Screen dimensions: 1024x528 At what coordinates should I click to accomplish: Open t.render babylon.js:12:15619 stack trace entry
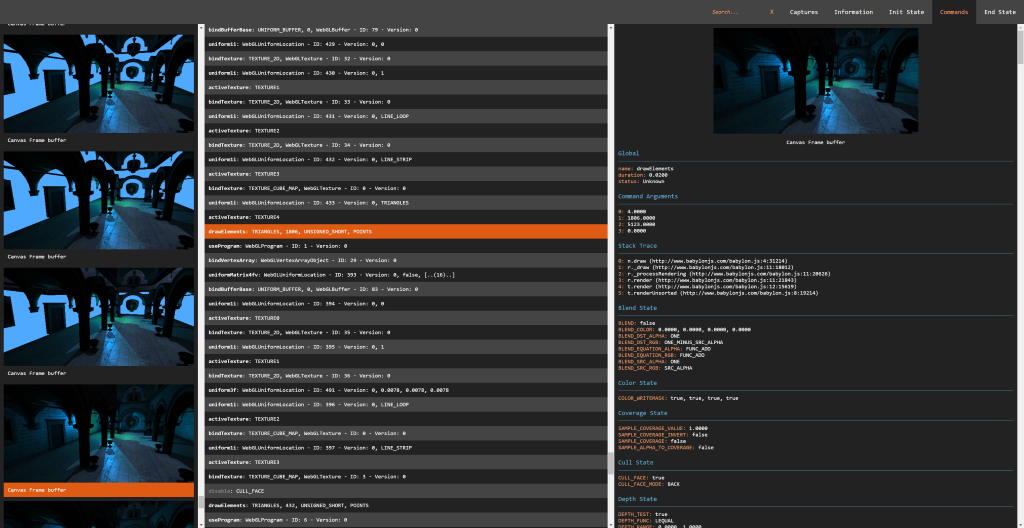pos(707,286)
